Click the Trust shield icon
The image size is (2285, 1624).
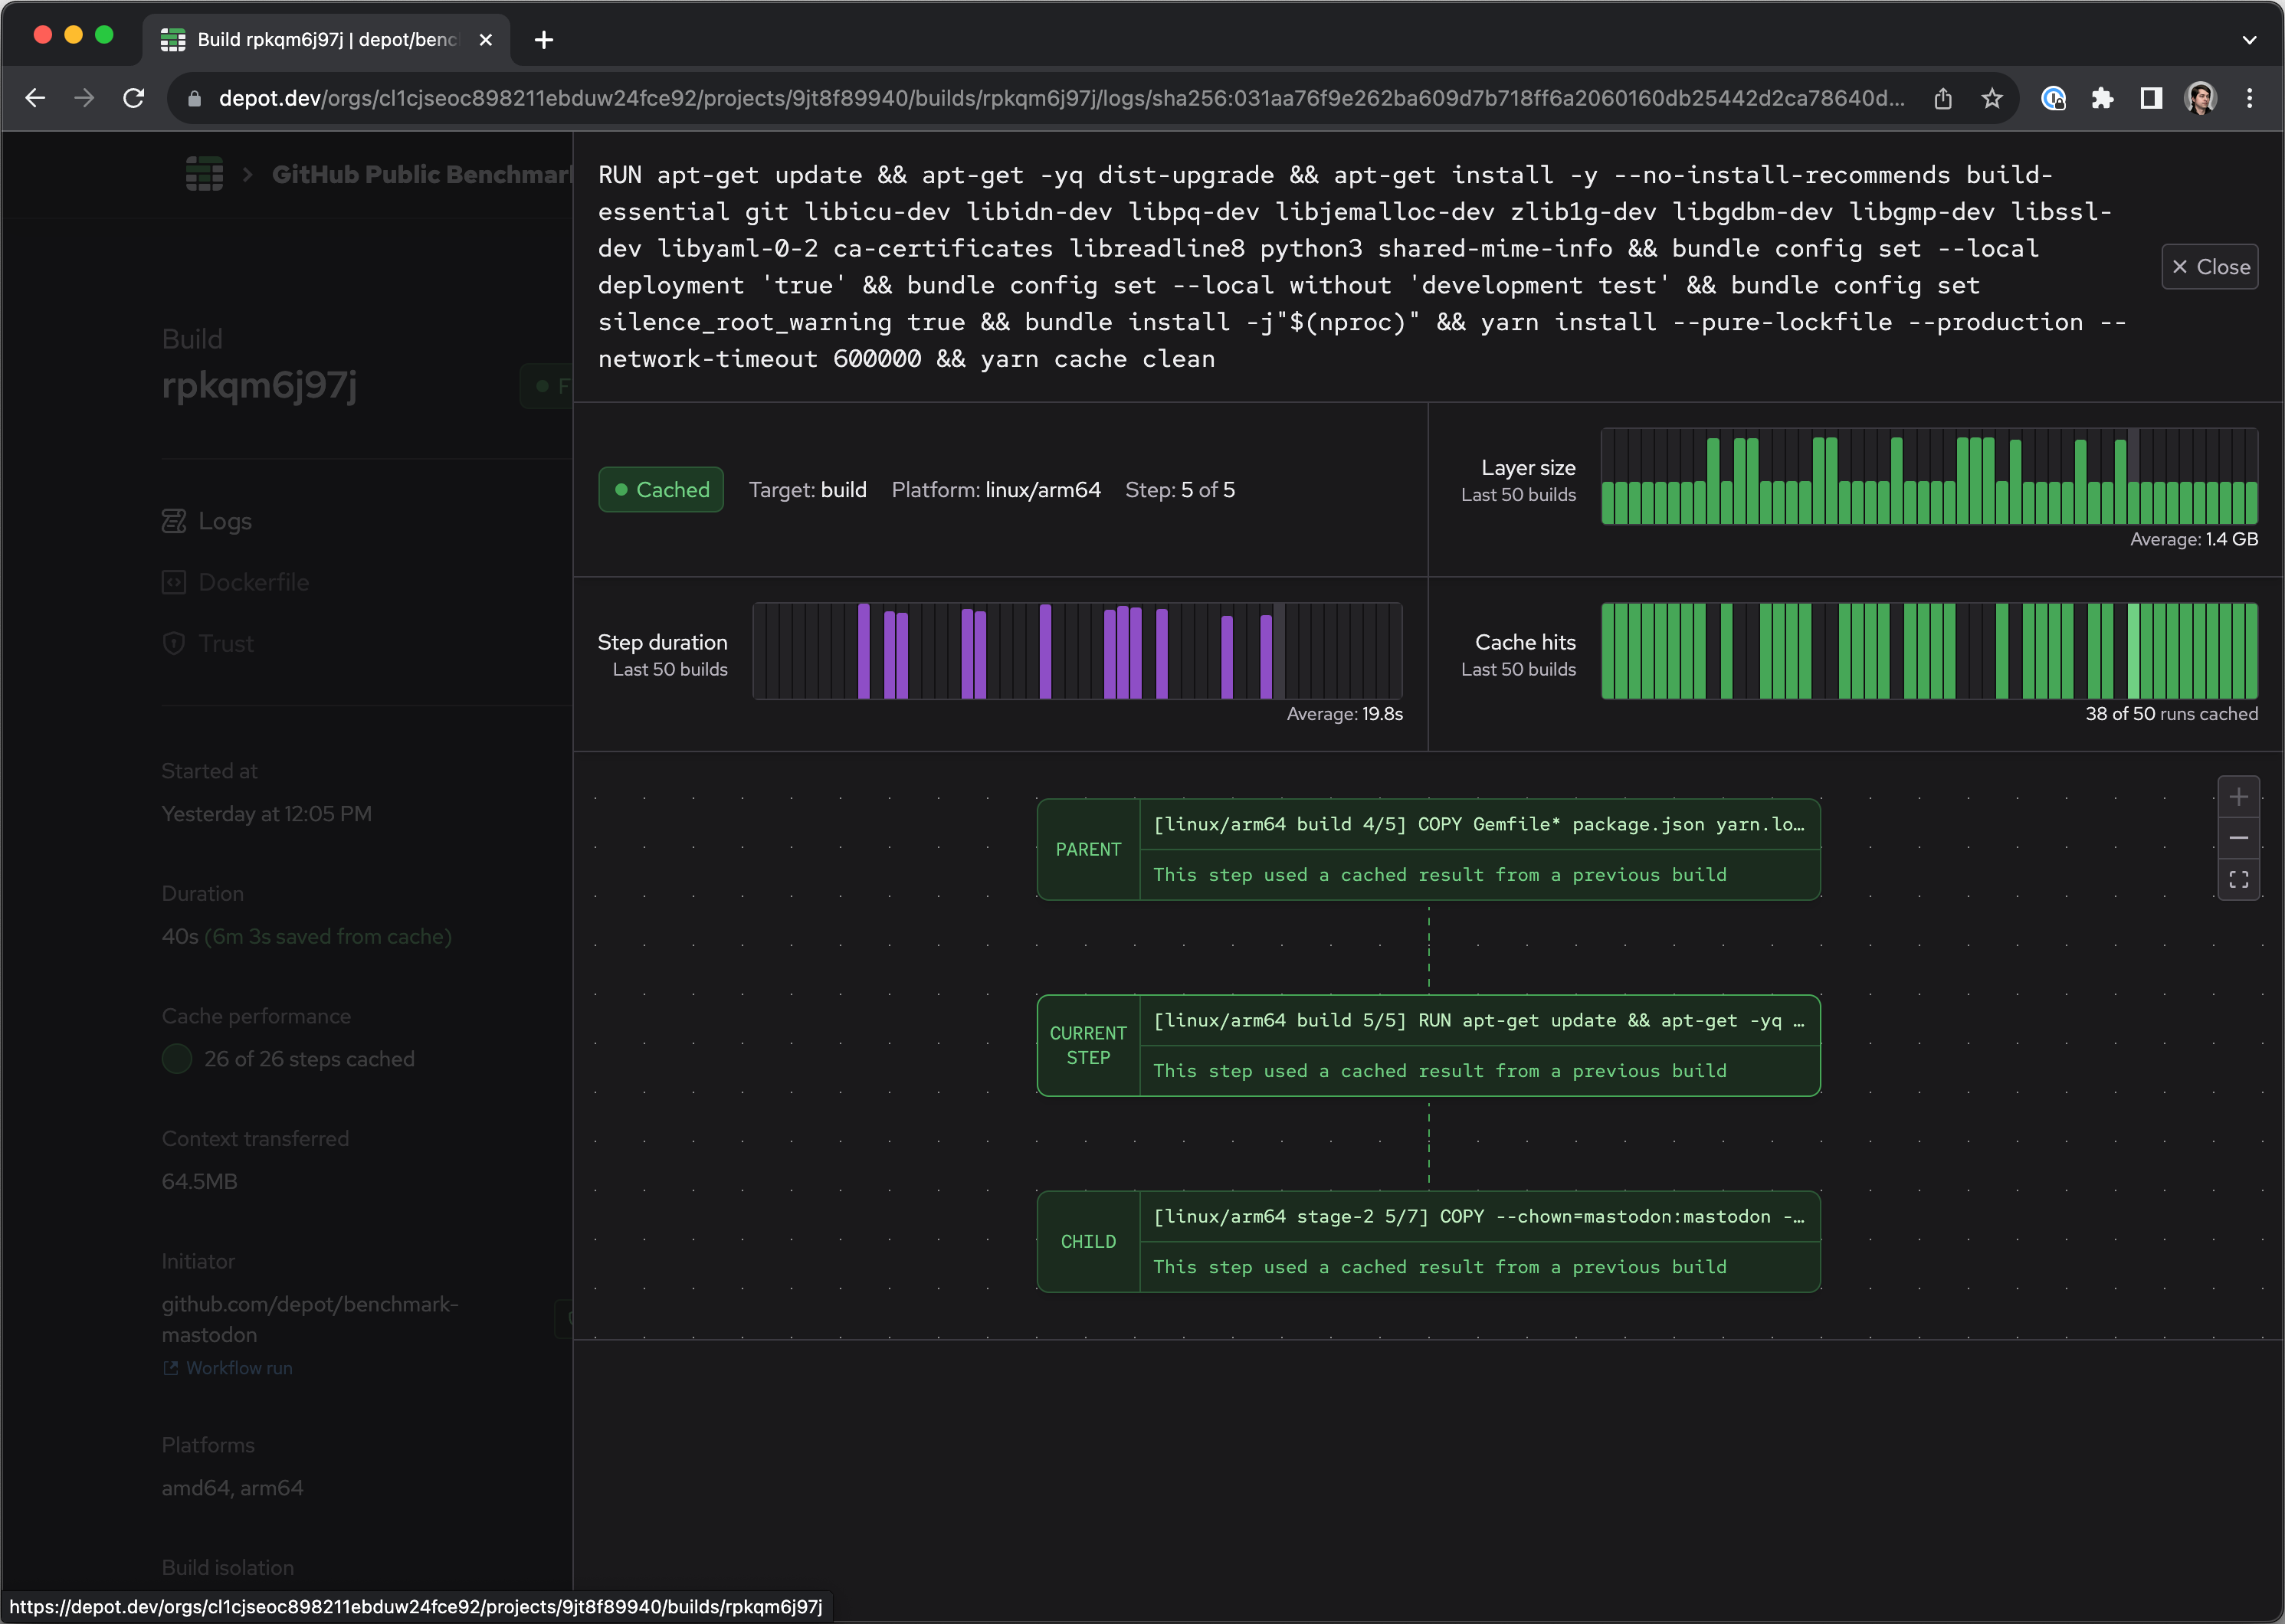[x=174, y=643]
